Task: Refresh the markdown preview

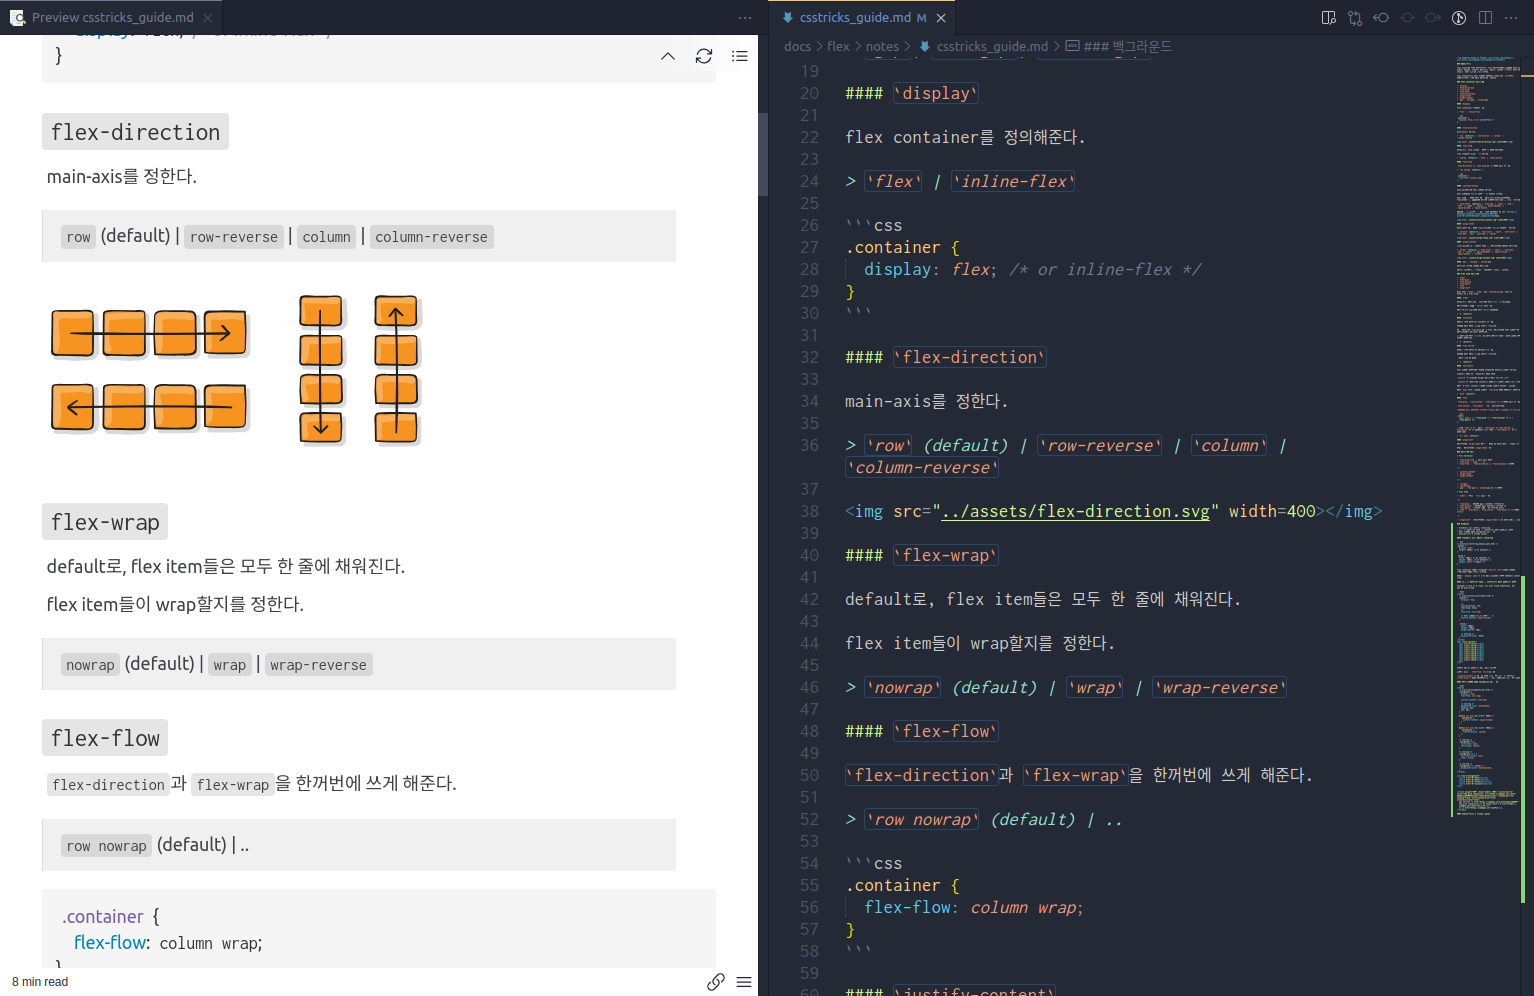Action: pos(704,56)
